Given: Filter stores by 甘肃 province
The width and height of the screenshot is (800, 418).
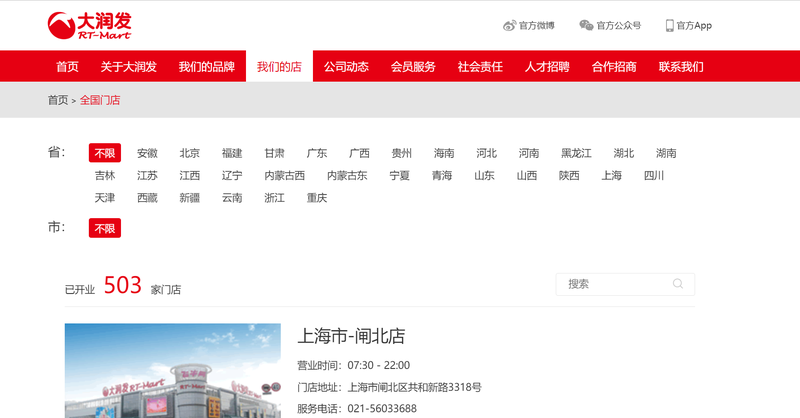Looking at the screenshot, I should [274, 153].
